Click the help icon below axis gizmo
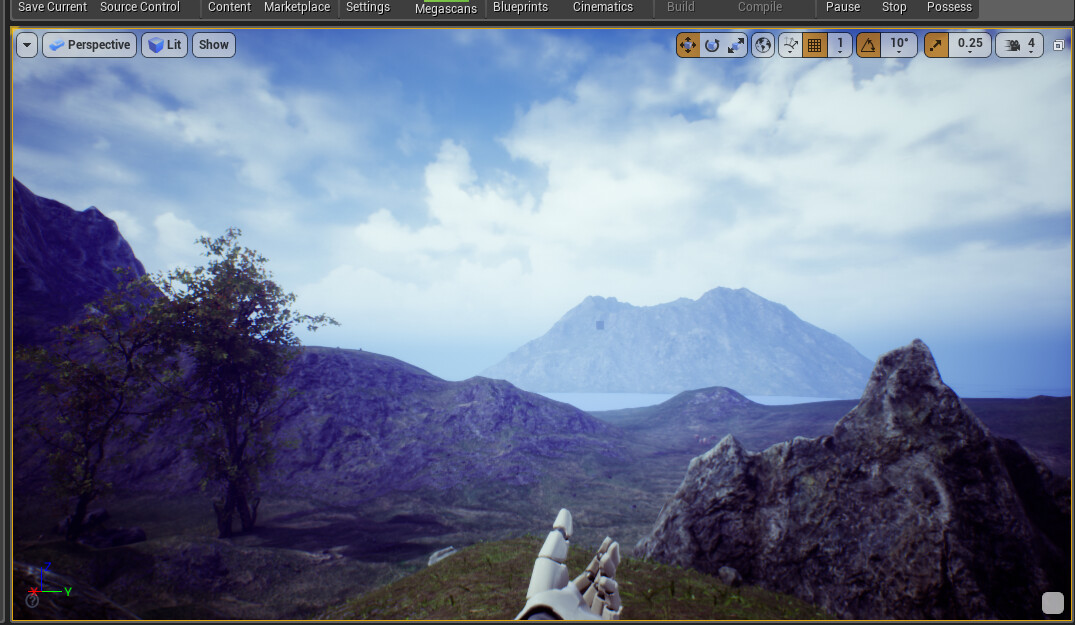The width and height of the screenshot is (1075, 625). pos(32,601)
